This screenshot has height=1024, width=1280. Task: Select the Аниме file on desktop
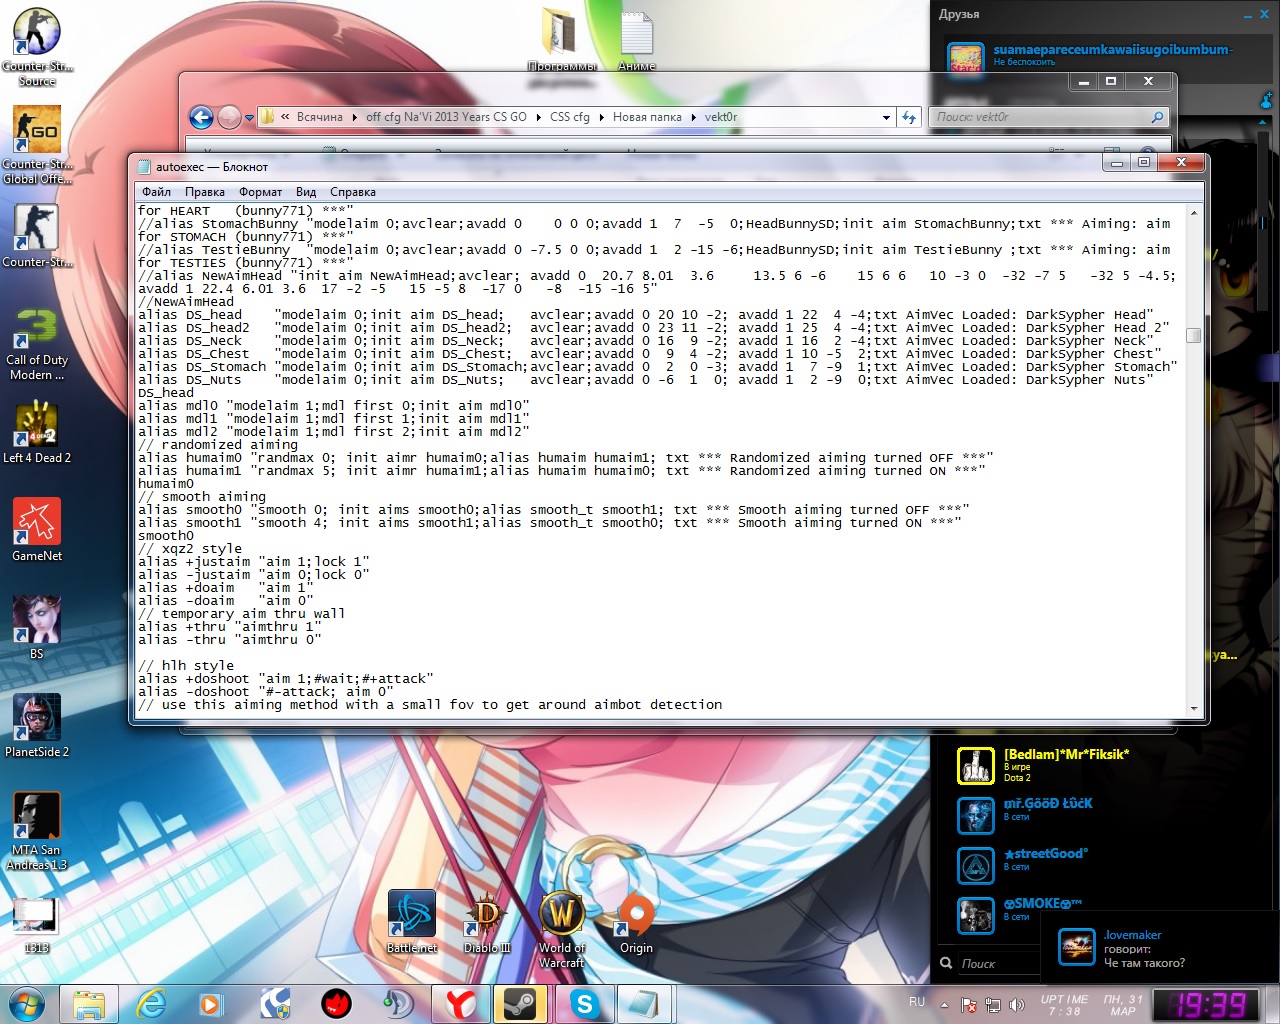click(x=637, y=40)
